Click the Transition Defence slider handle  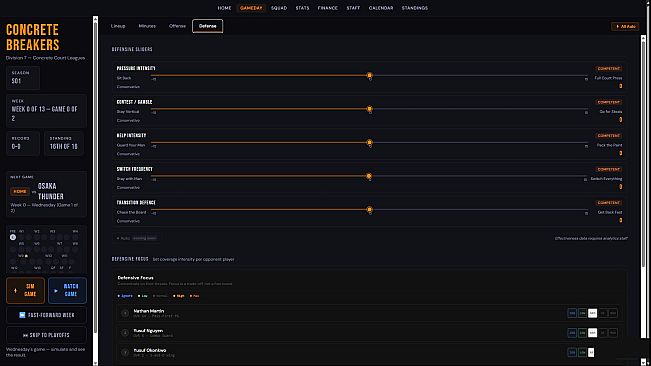370,210
